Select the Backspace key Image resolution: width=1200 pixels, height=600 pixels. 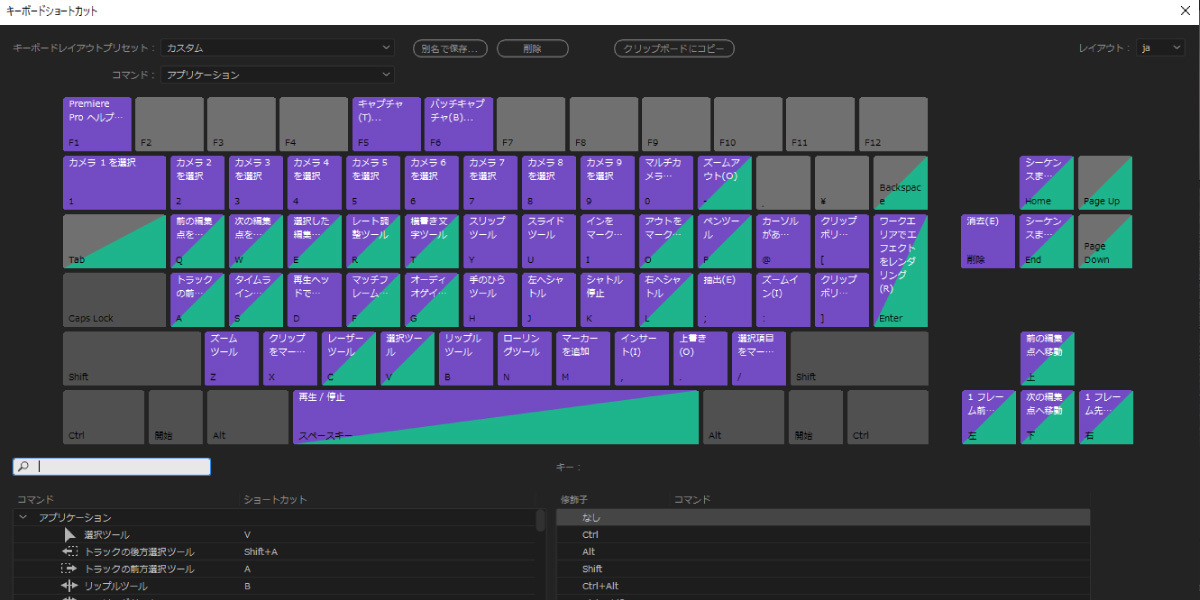pyautogui.click(x=901, y=182)
